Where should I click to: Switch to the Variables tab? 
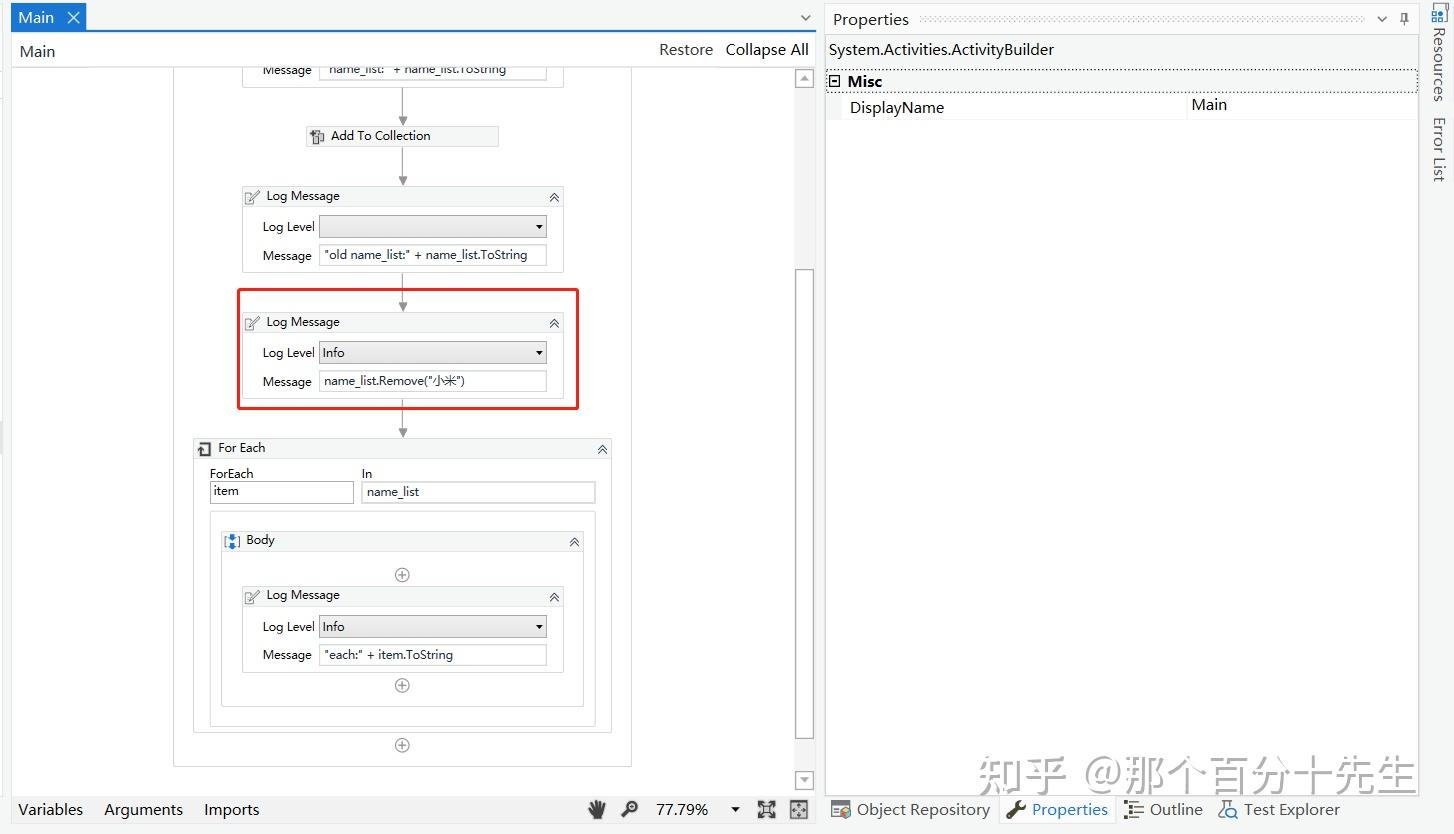click(50, 809)
